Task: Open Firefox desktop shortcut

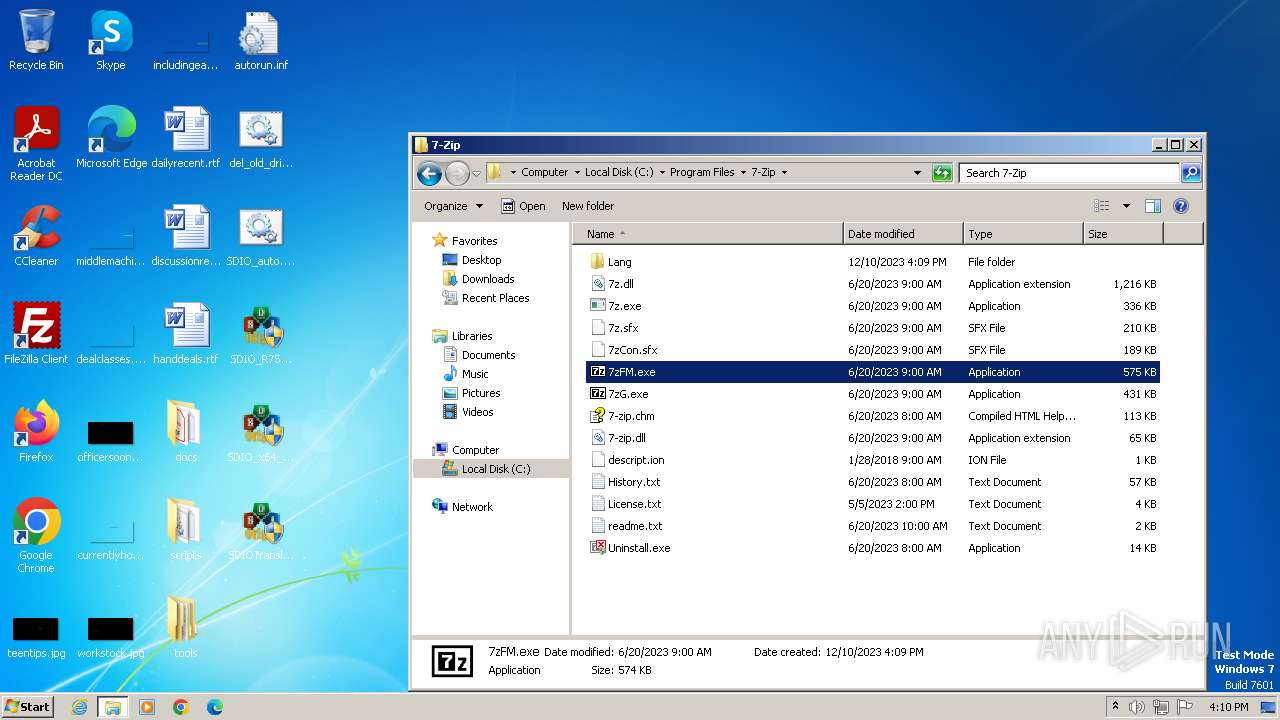Action: click(x=36, y=431)
